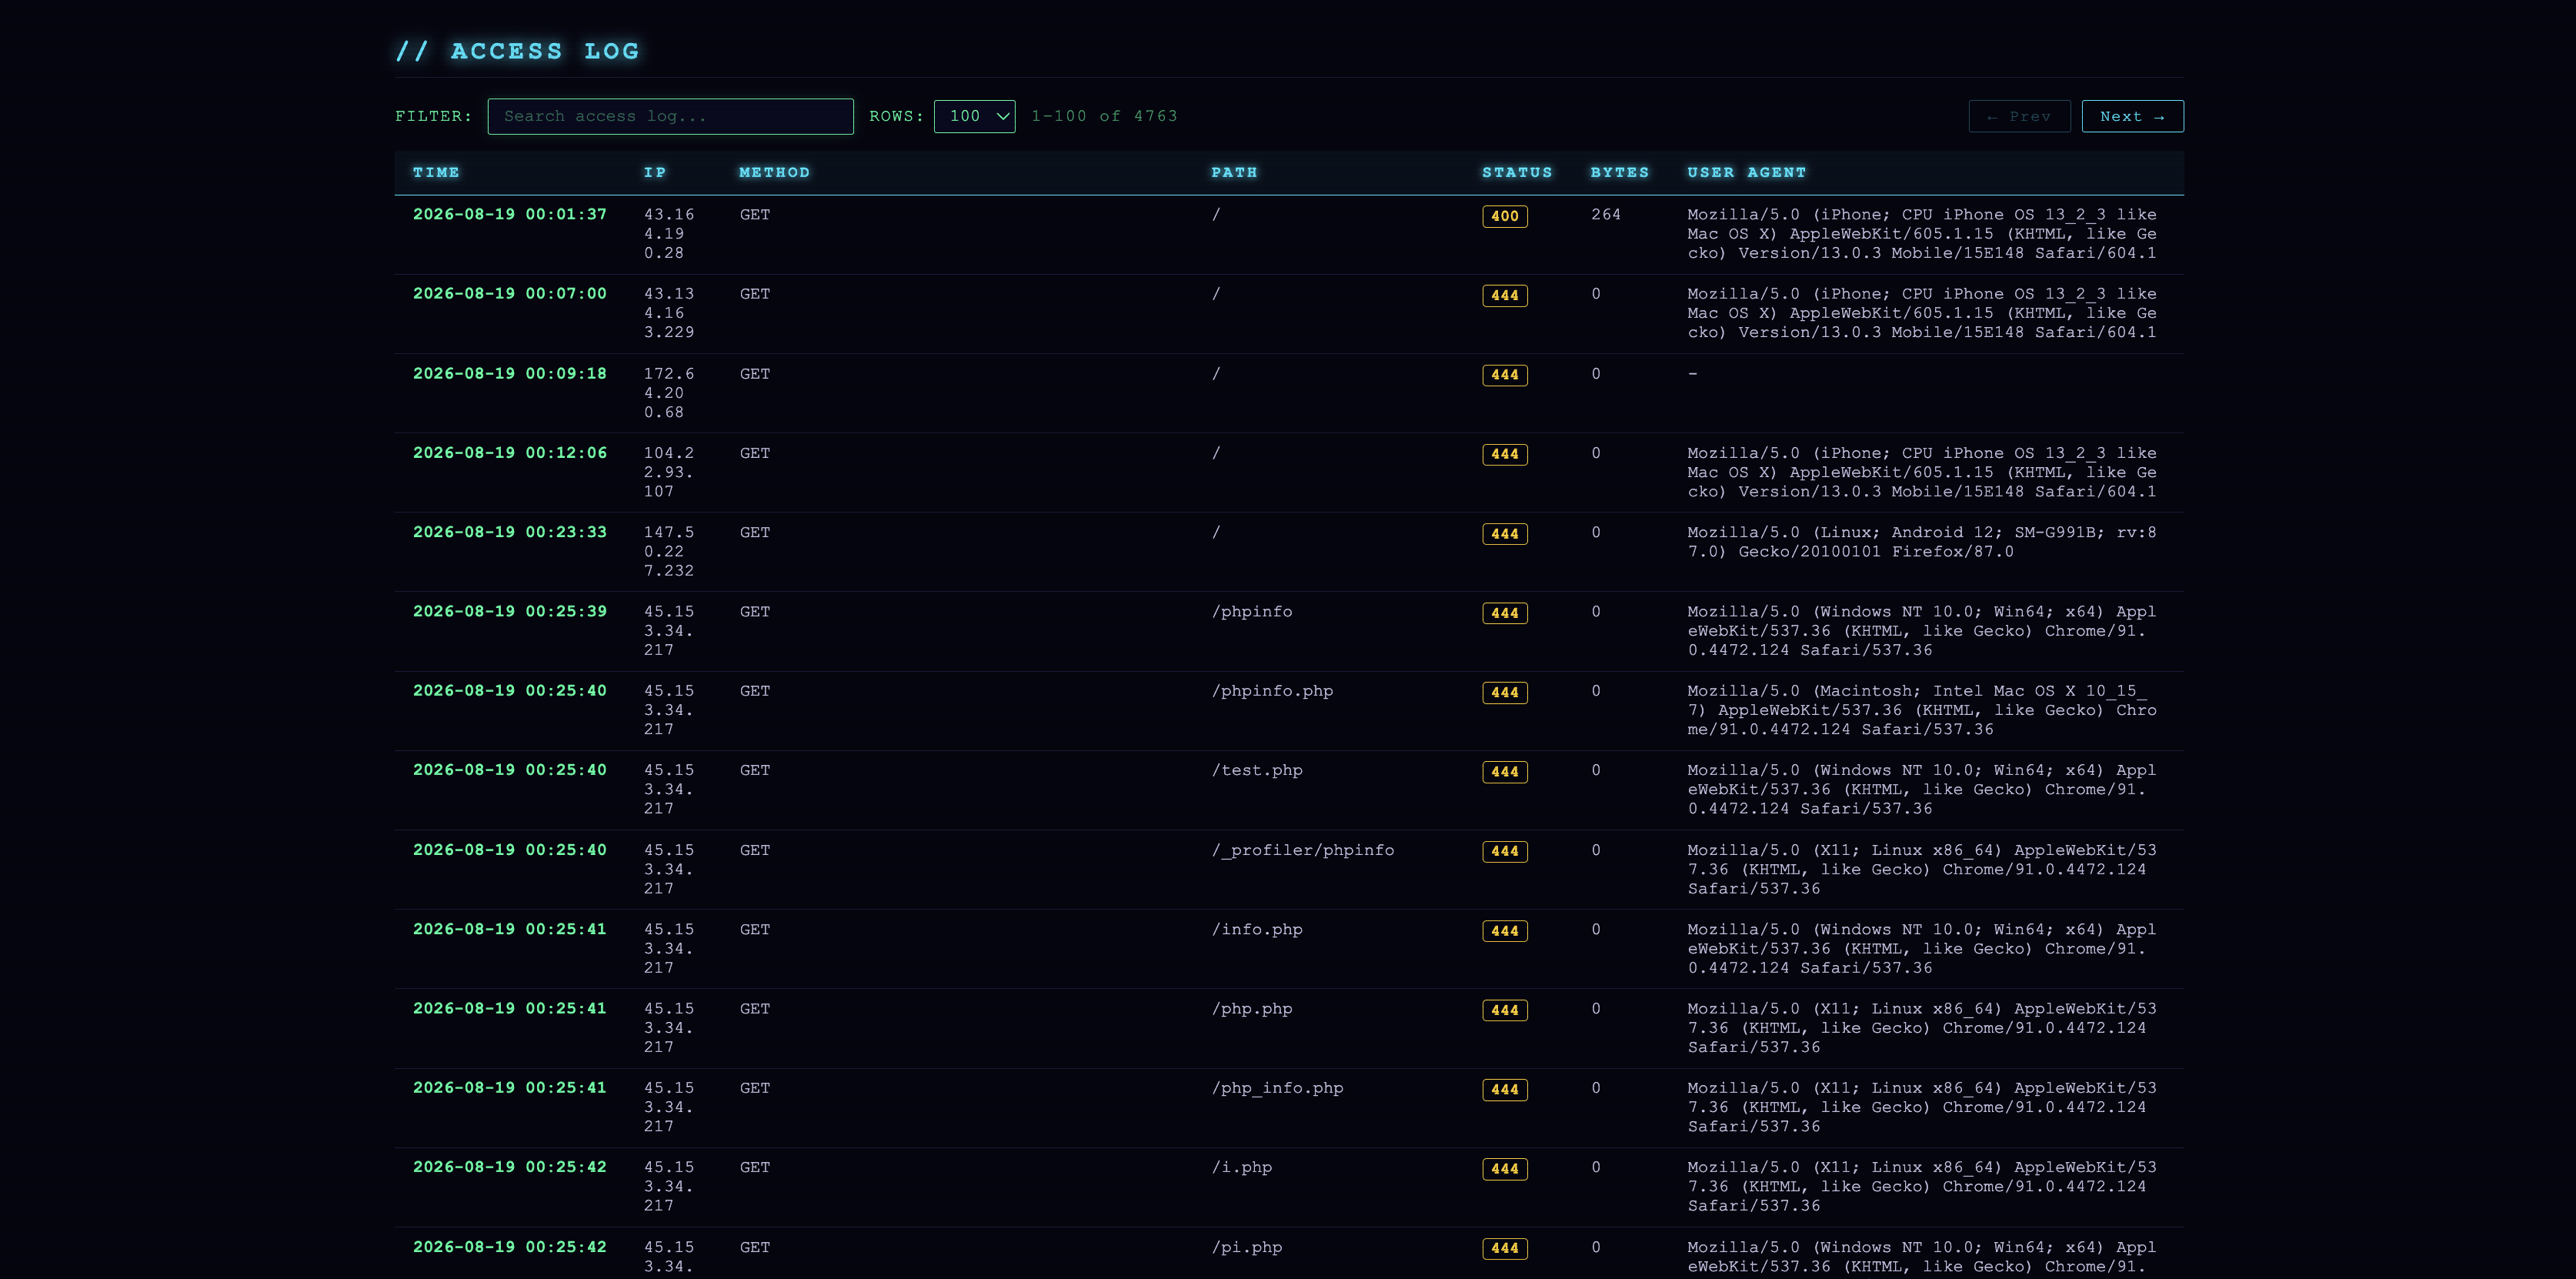The height and width of the screenshot is (1279, 2576).
Task: Click the 1–100 of 4763 count
Action: [x=1104, y=116]
